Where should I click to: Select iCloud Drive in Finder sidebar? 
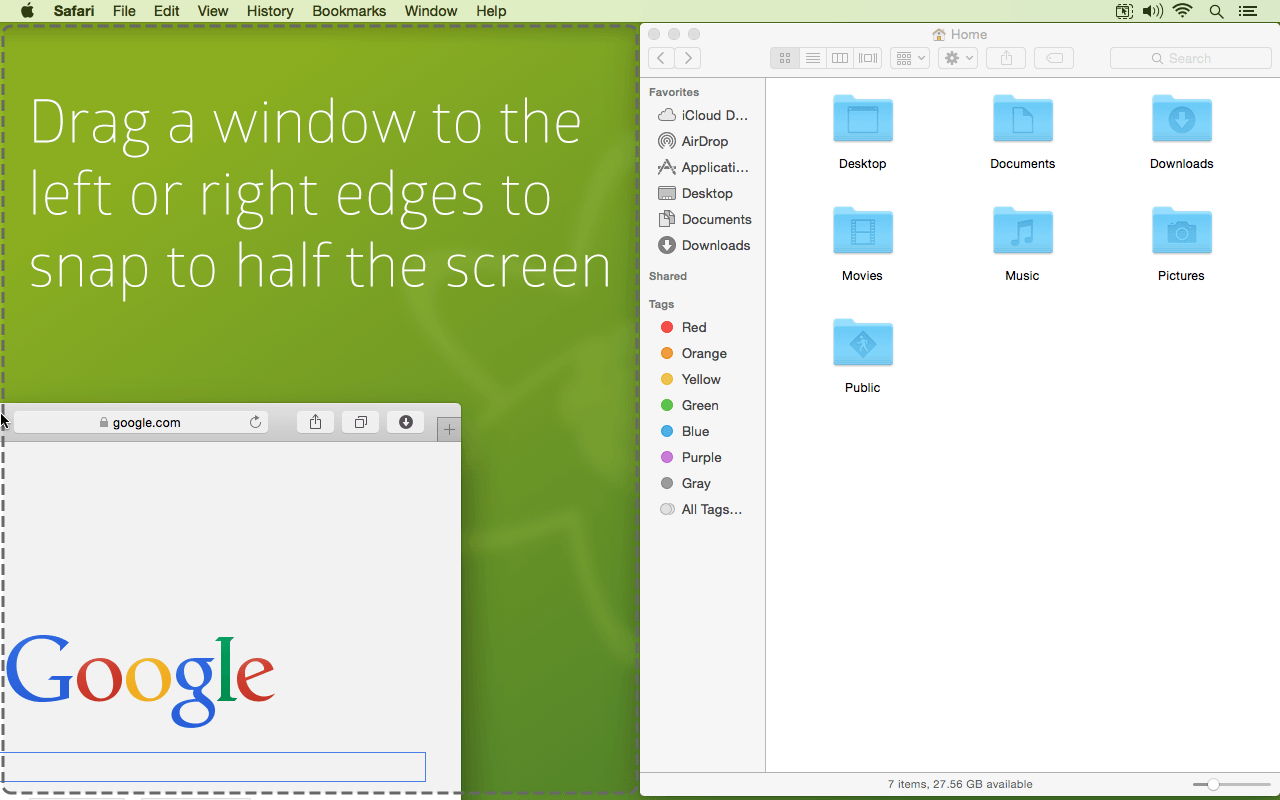pos(703,115)
